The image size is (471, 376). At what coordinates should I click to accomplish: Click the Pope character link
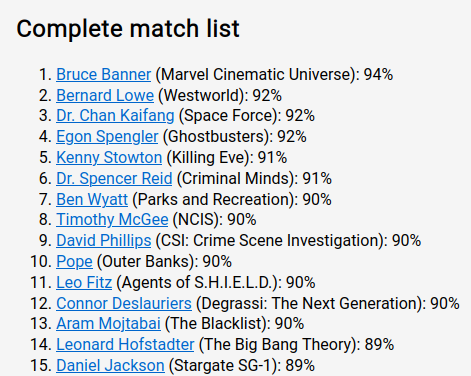coord(74,262)
